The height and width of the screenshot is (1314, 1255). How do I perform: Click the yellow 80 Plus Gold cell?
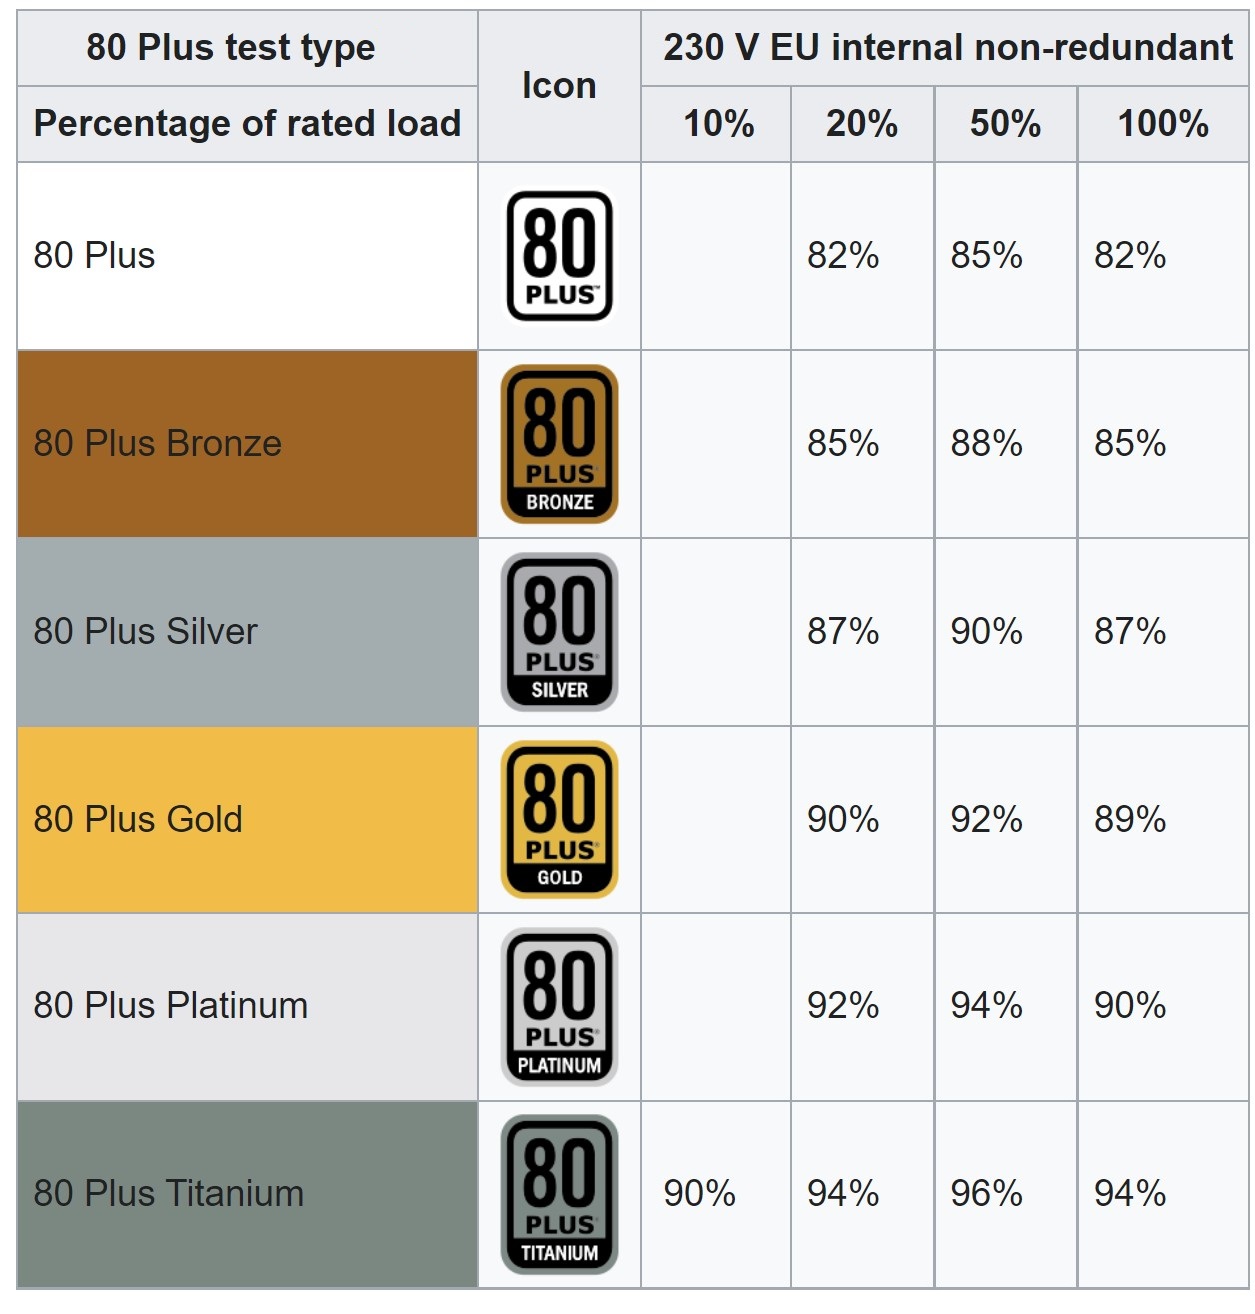[x=247, y=819]
